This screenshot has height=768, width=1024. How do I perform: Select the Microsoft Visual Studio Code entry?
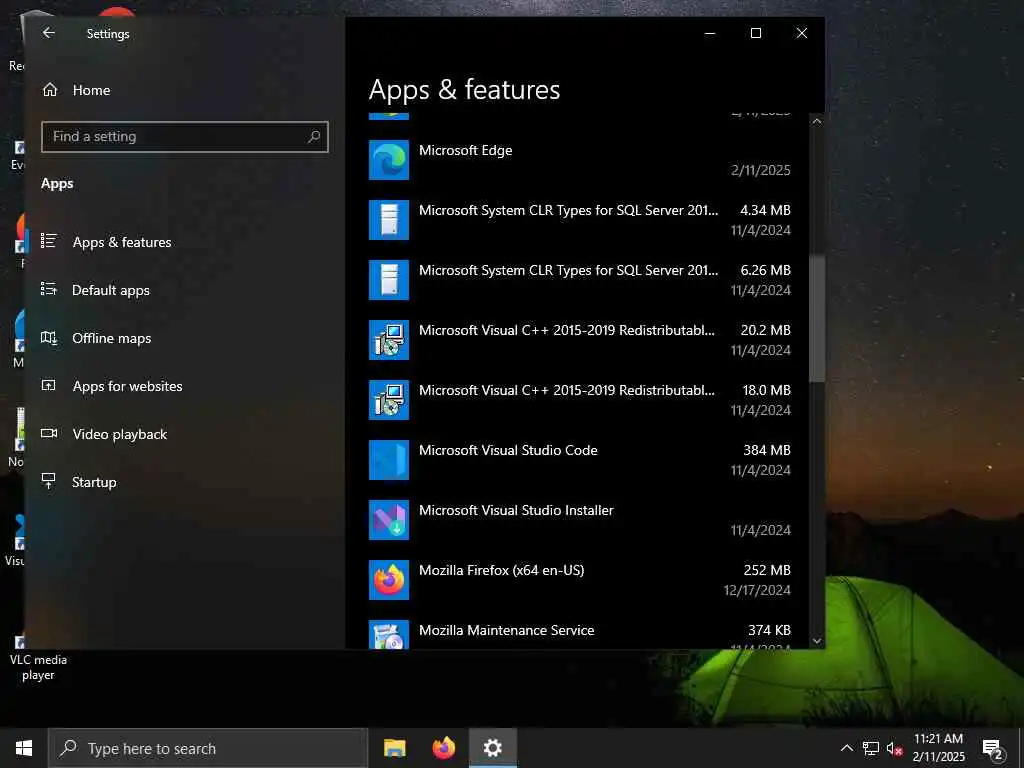[x=580, y=460]
